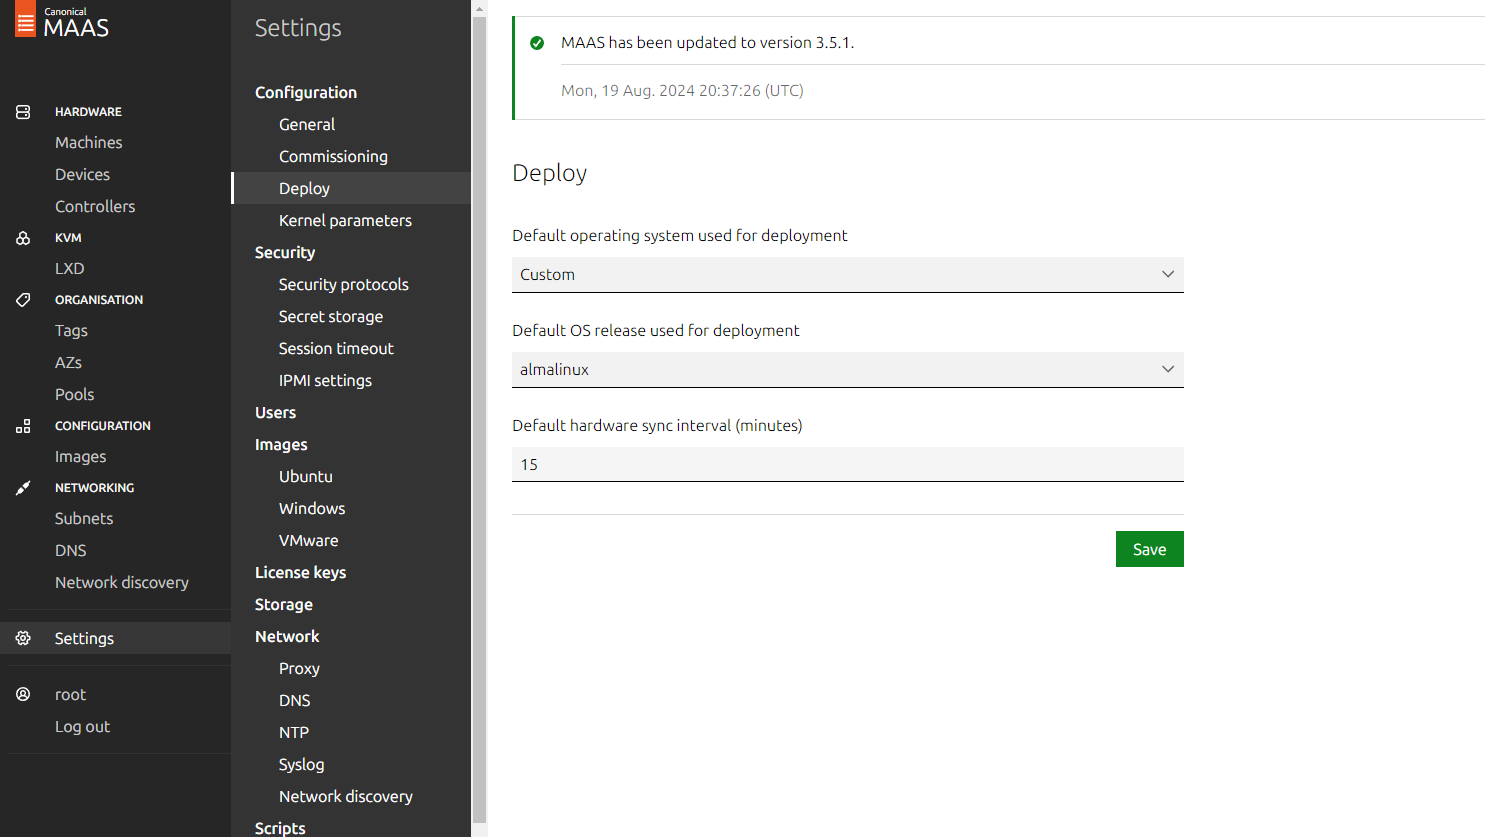The image size is (1485, 837).
Task: Expand the default OS release dropdown
Action: click(847, 370)
